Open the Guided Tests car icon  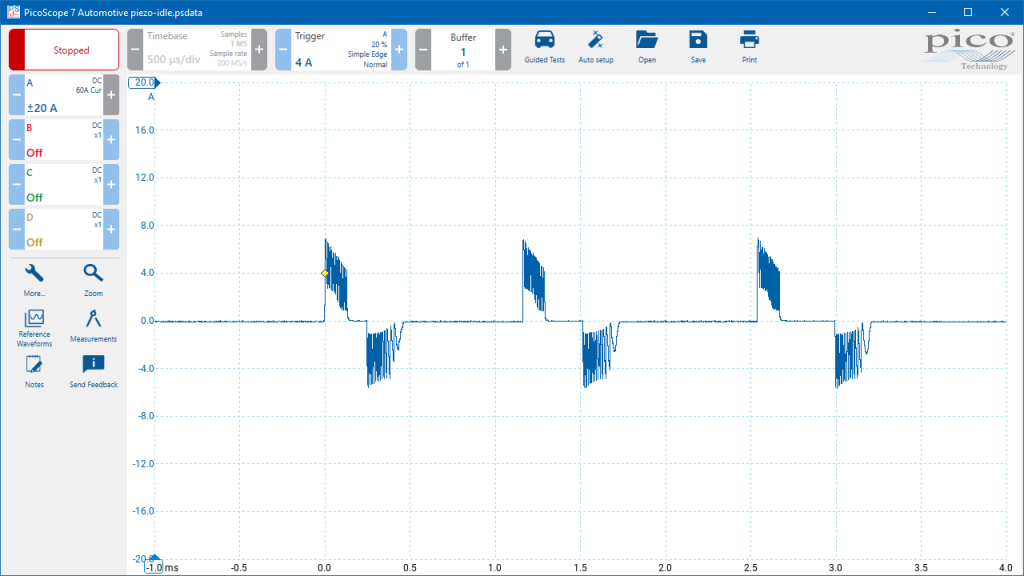544,47
